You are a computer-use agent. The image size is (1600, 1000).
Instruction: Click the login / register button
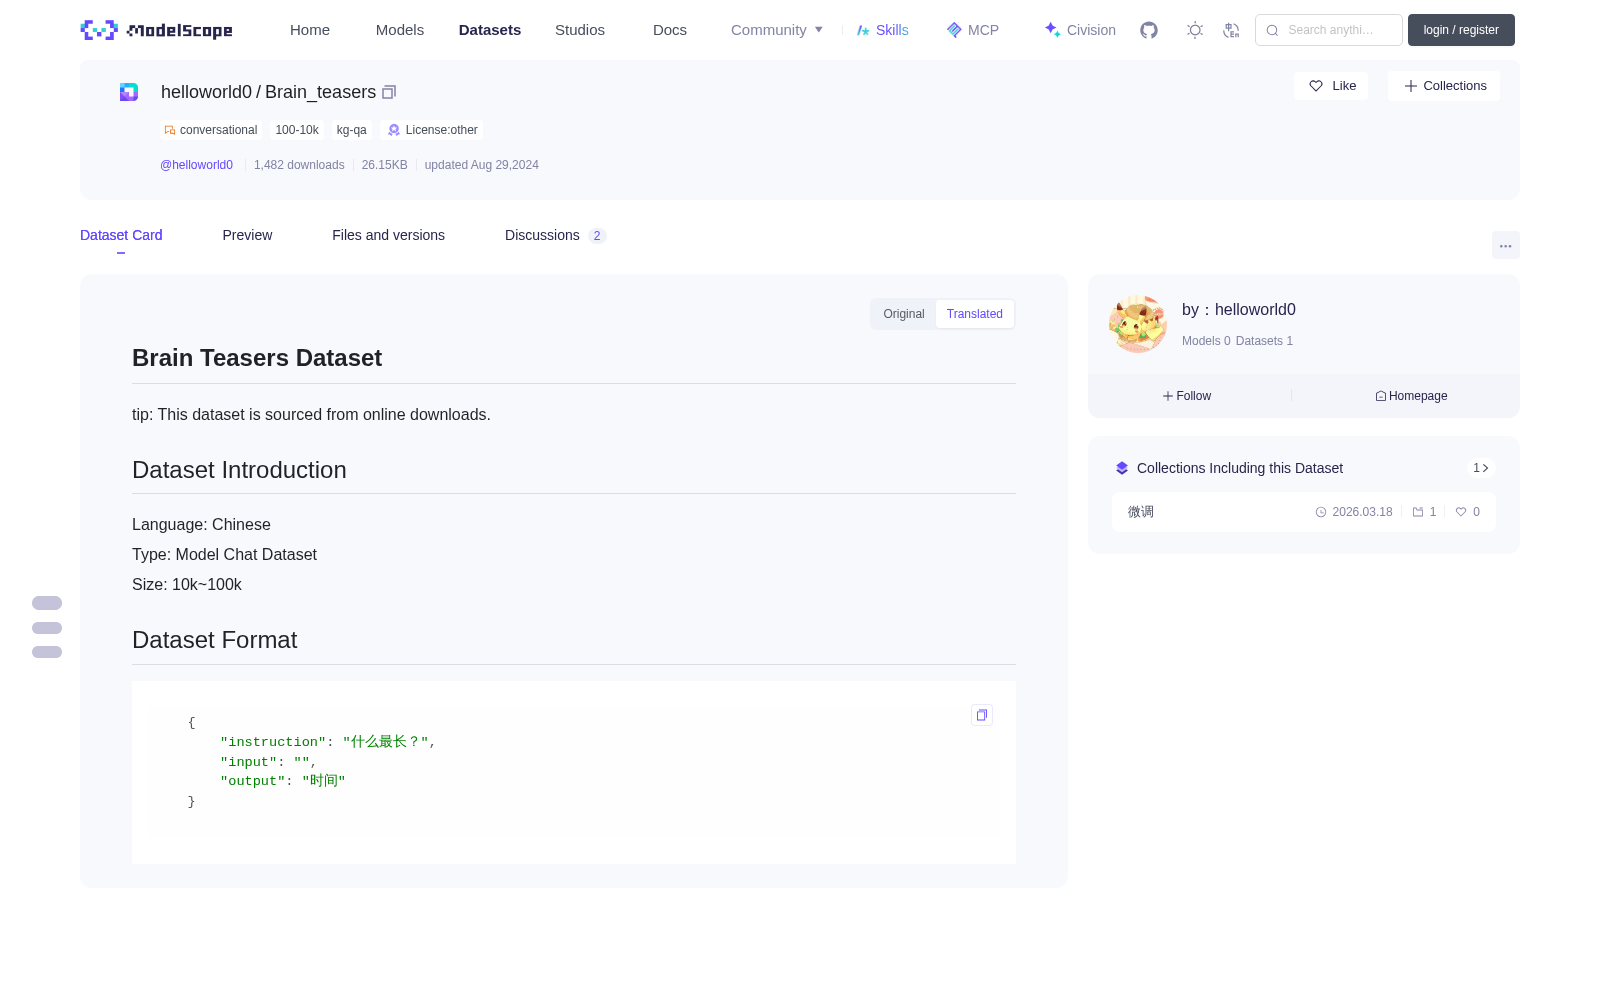click(x=1461, y=30)
